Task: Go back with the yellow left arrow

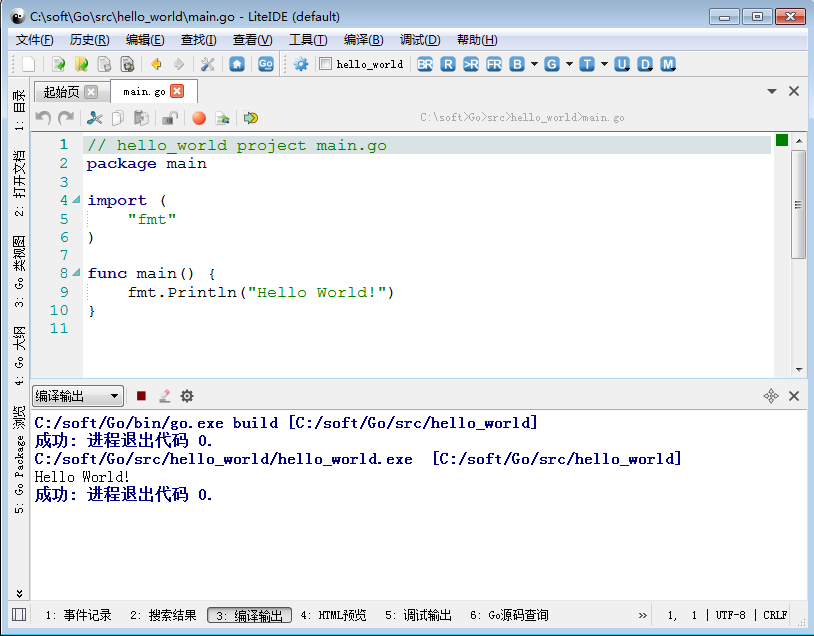Action: [x=156, y=64]
